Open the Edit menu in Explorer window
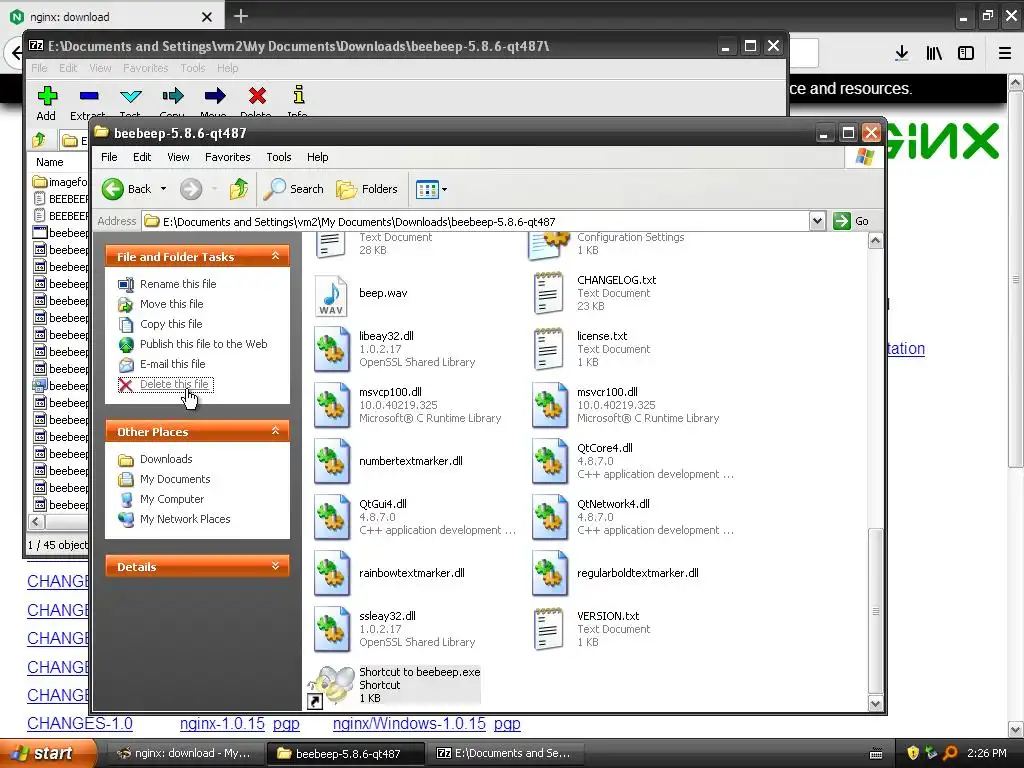This screenshot has height=768, width=1024. click(142, 157)
